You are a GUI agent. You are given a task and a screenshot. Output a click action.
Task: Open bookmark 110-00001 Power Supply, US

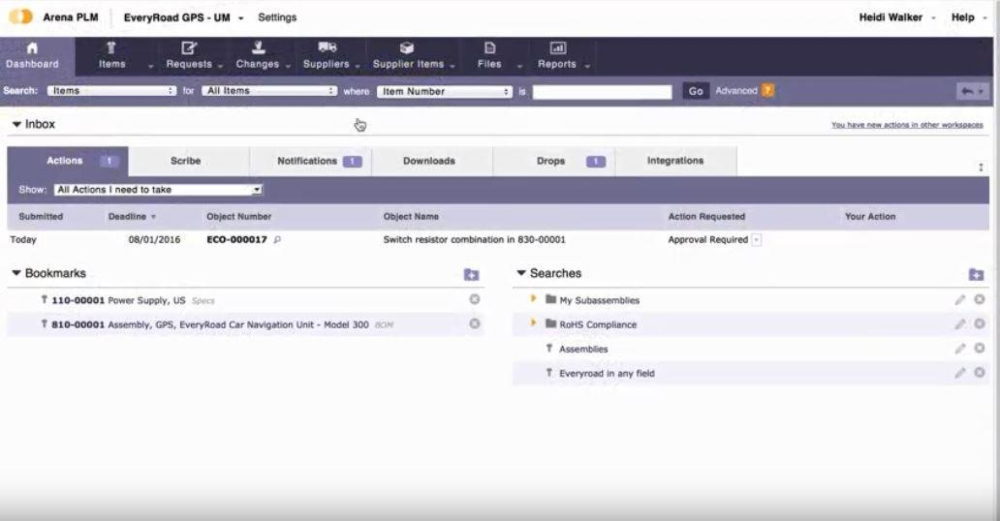119,300
